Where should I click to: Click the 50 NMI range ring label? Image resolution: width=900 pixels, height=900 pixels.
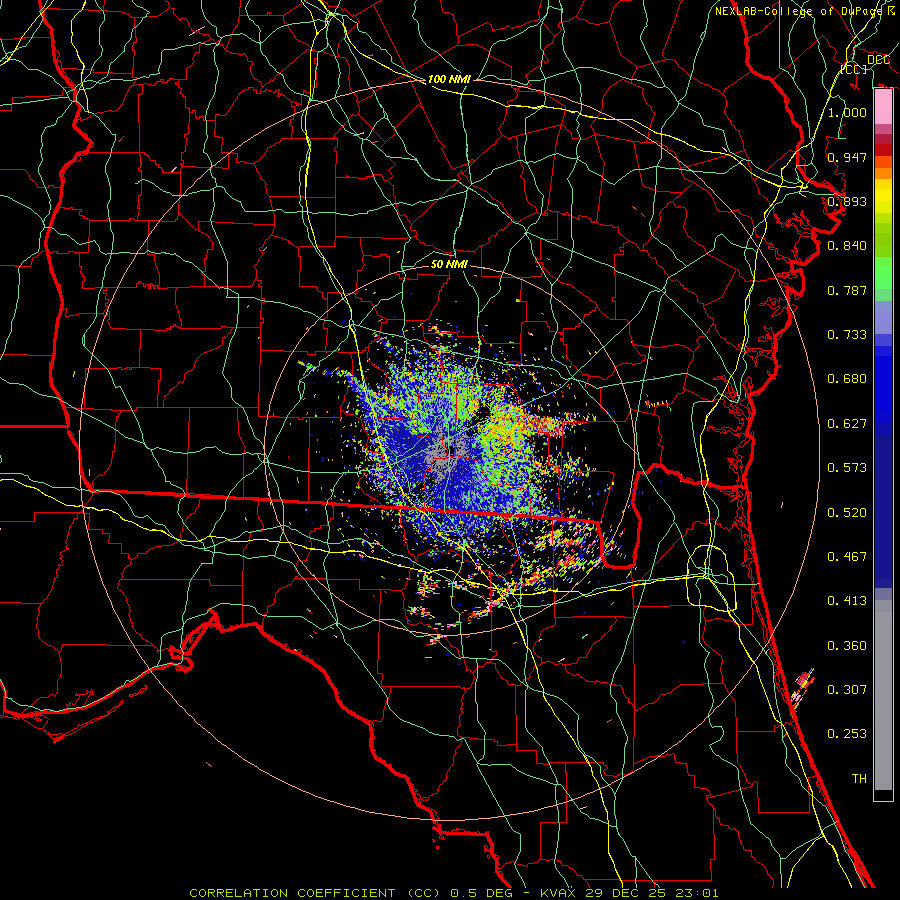pos(449,264)
